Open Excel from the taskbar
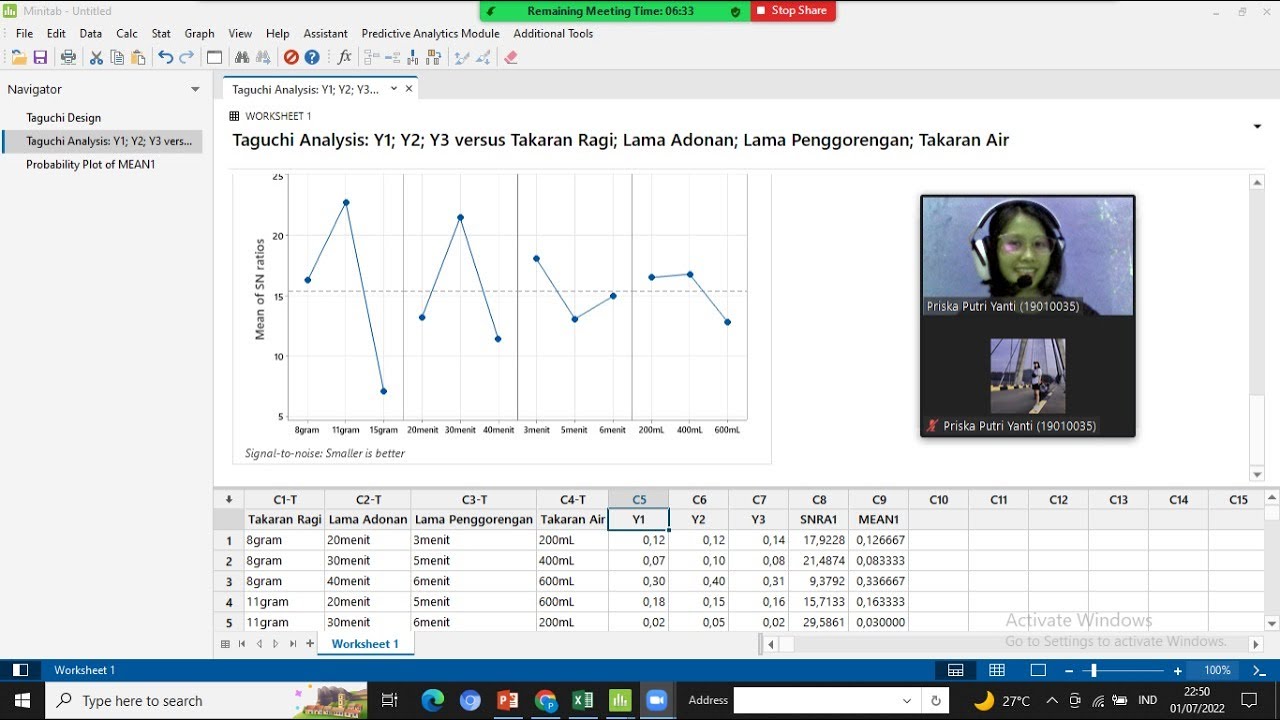 click(582, 700)
